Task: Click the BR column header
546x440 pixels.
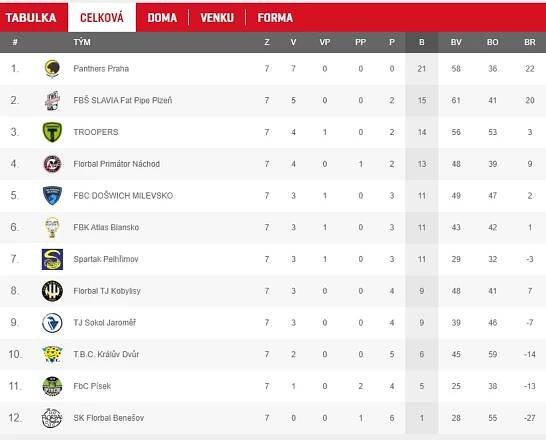Action: pos(530,42)
